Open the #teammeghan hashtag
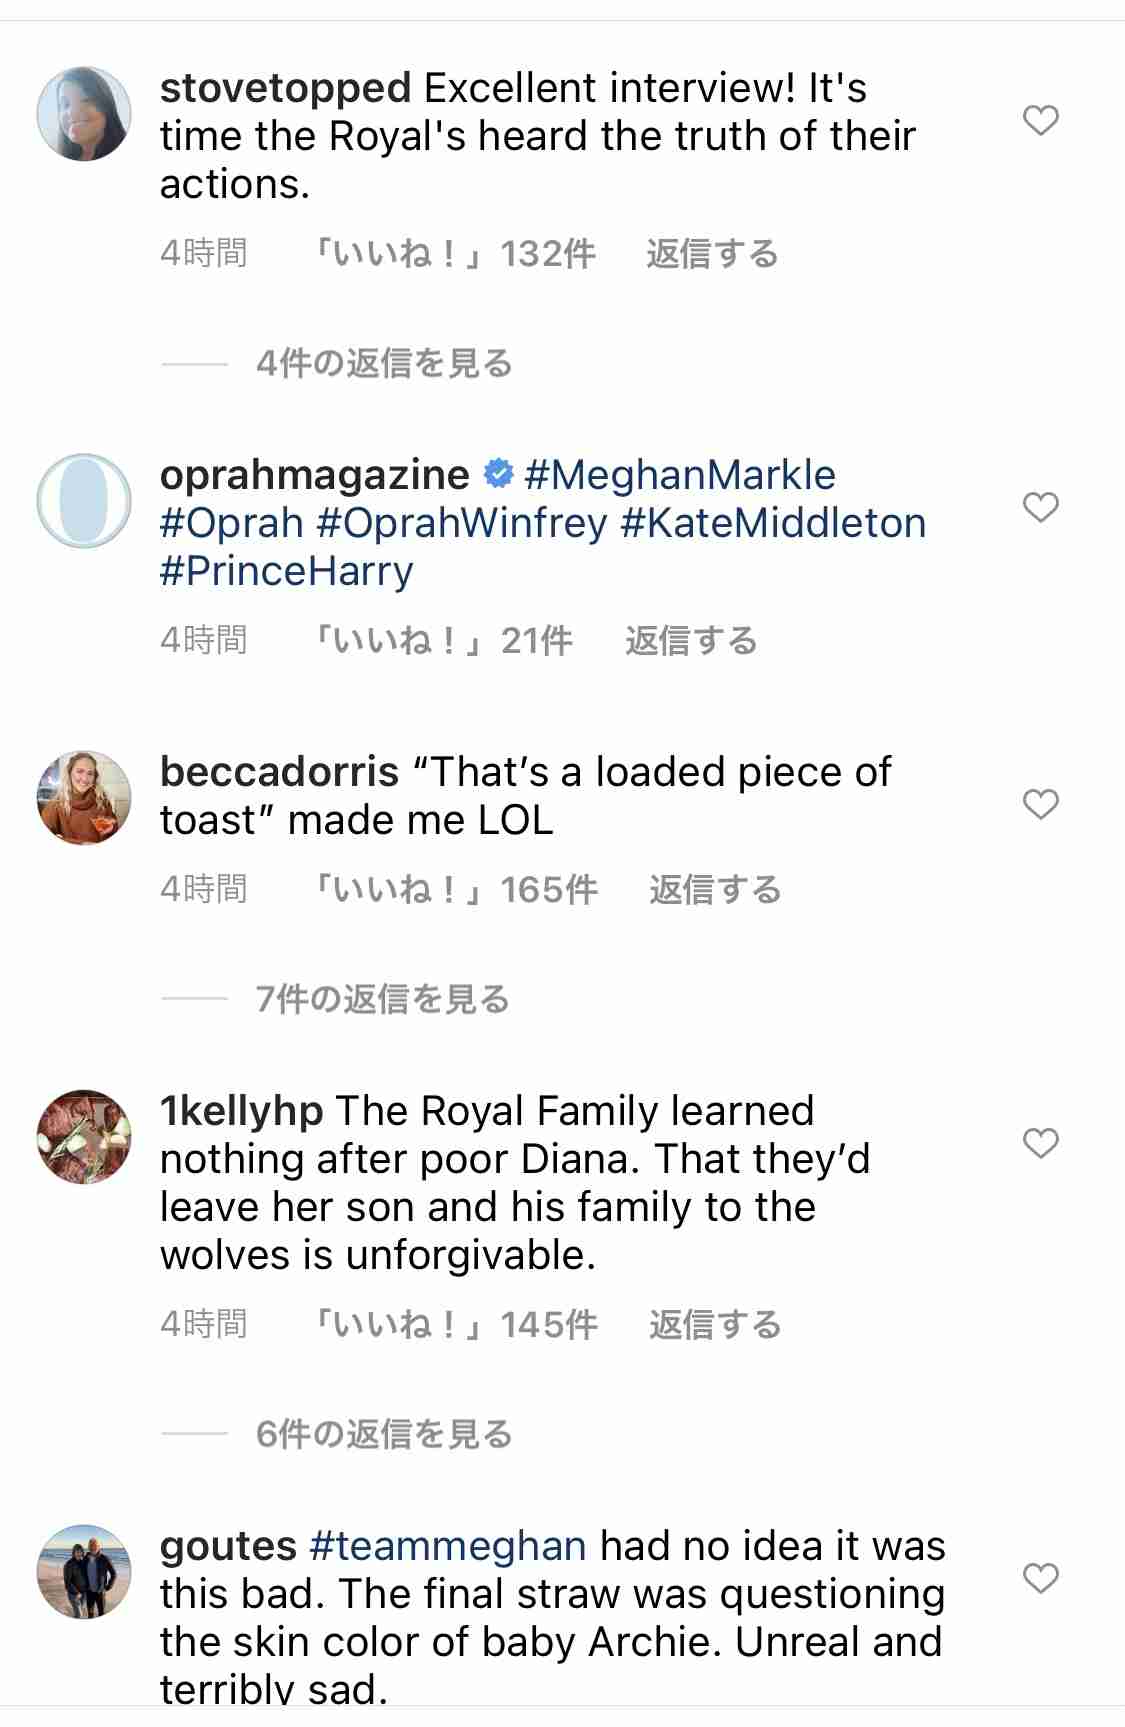 pos(448,1546)
